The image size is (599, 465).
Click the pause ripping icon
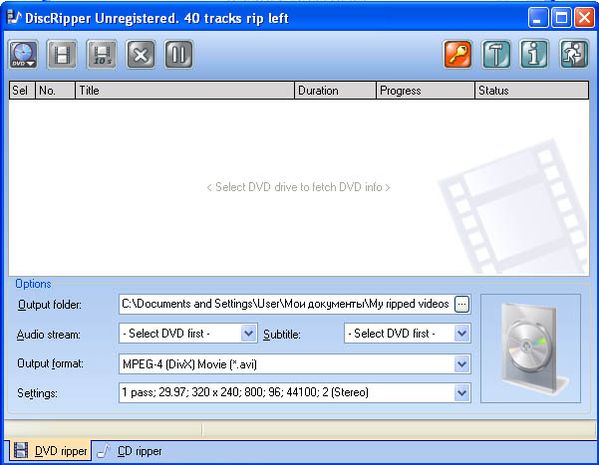point(179,55)
